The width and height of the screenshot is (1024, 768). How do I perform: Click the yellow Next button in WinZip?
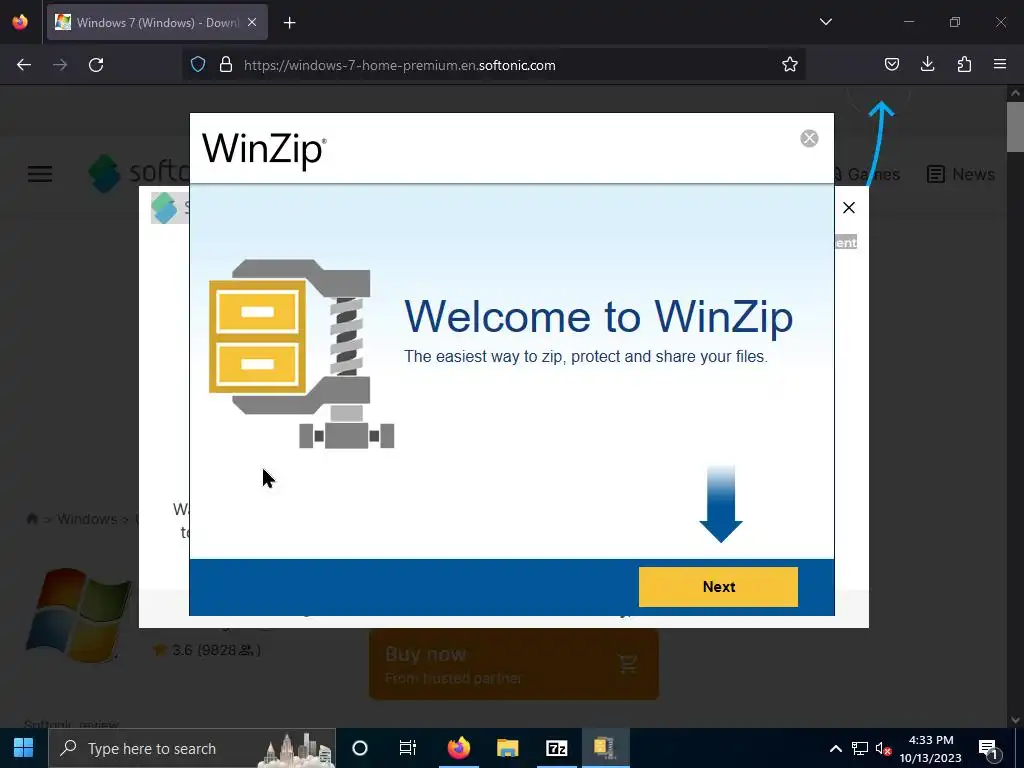pos(718,586)
